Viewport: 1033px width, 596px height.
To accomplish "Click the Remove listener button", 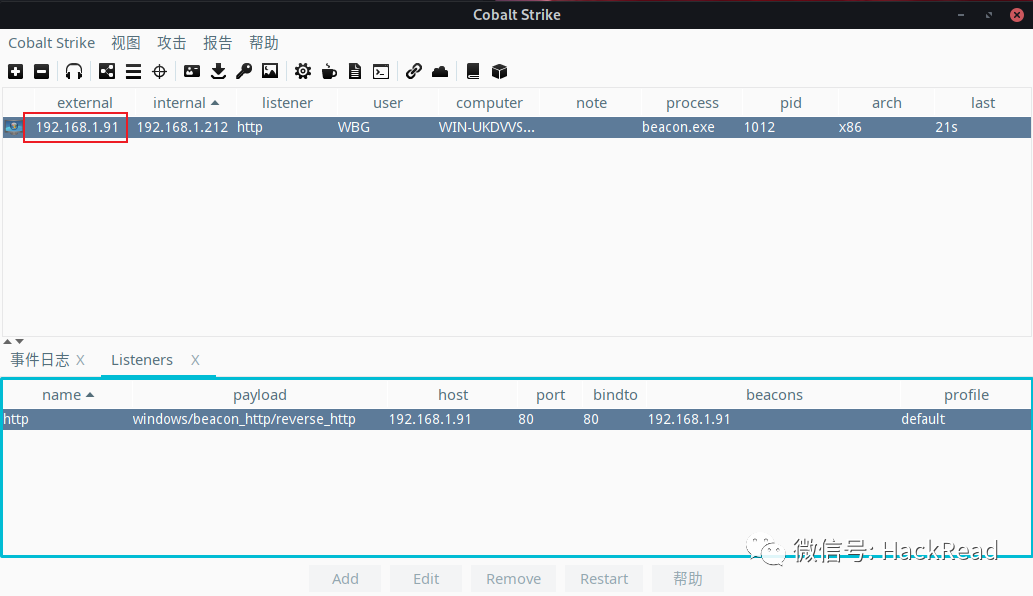I will (x=513, y=579).
